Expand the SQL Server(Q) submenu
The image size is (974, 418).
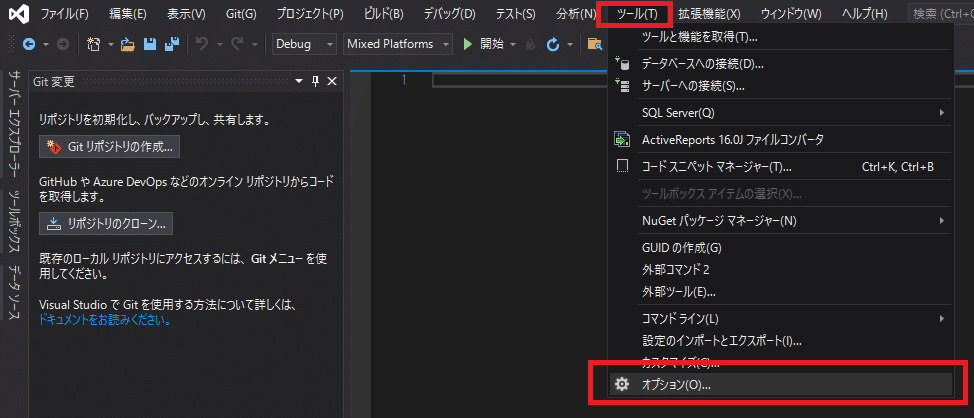pyautogui.click(x=779, y=112)
